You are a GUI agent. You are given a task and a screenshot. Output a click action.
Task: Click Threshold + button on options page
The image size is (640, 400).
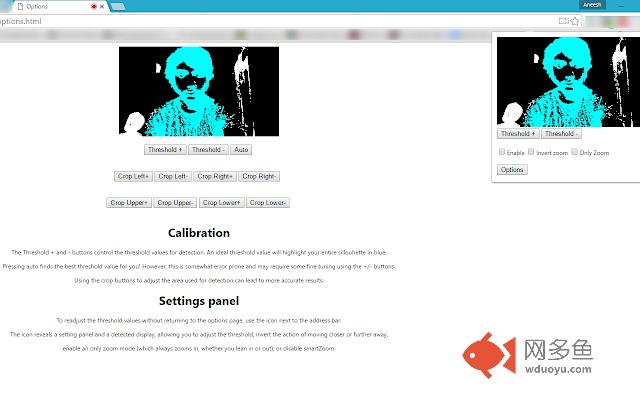point(165,150)
